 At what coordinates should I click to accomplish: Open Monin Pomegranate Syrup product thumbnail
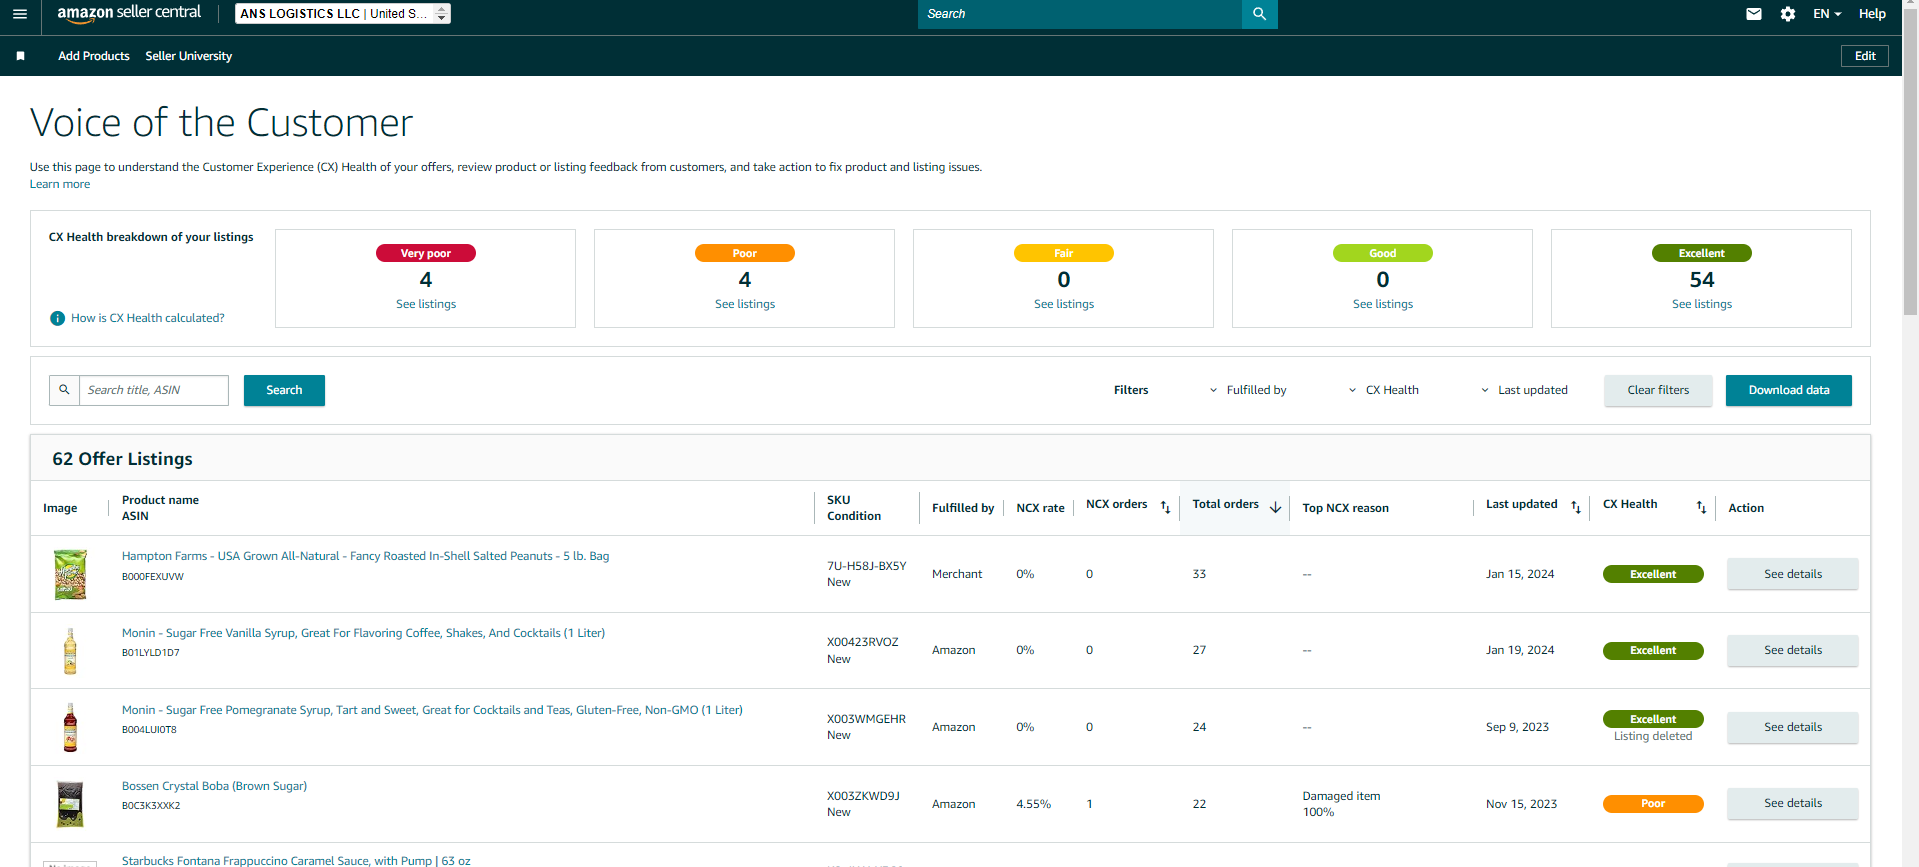(70, 727)
